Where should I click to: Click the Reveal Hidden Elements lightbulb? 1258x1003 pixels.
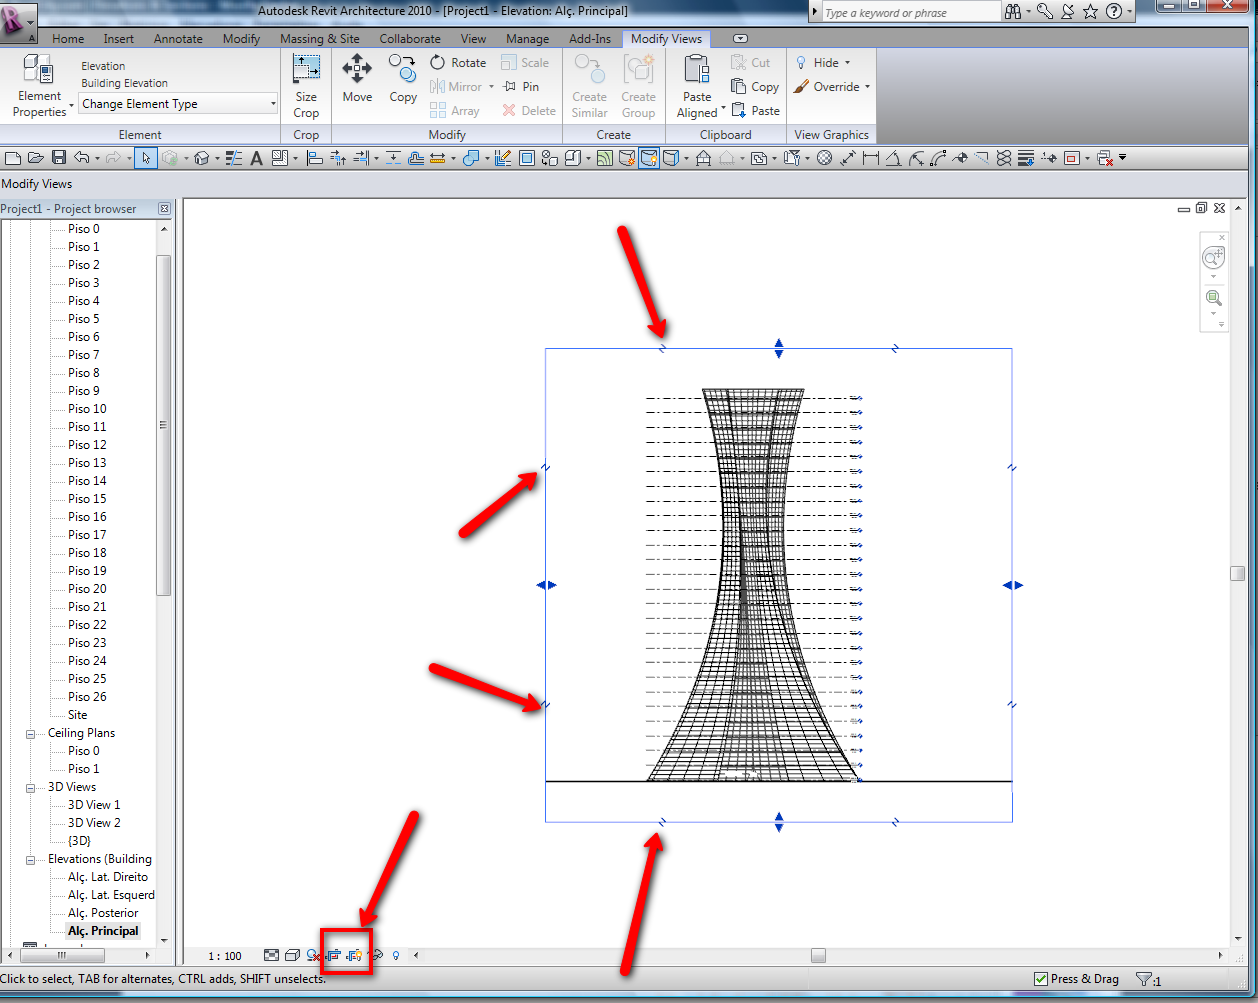click(x=396, y=956)
